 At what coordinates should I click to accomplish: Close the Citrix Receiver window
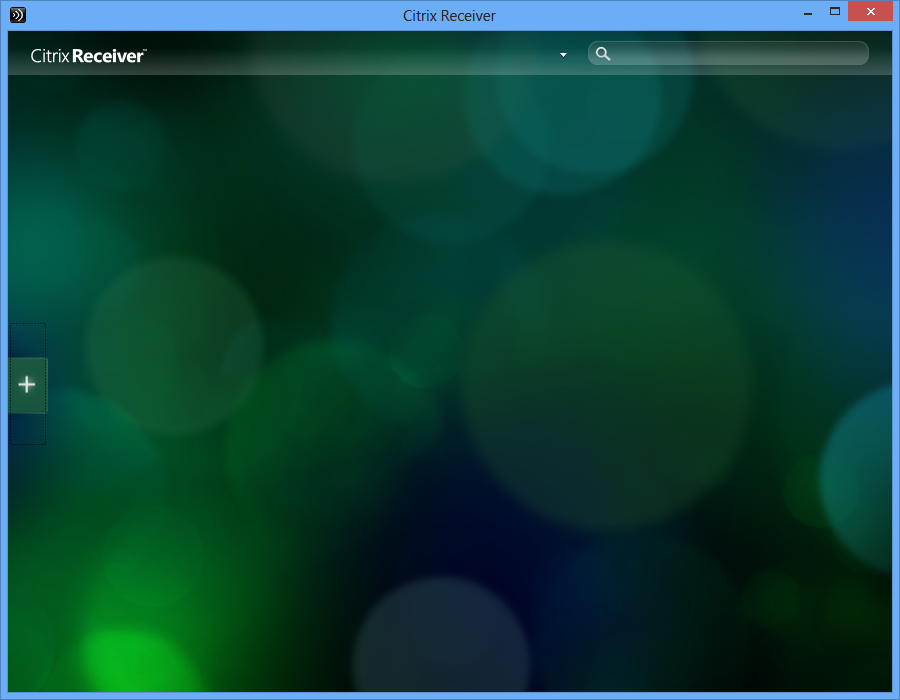pyautogui.click(x=870, y=11)
